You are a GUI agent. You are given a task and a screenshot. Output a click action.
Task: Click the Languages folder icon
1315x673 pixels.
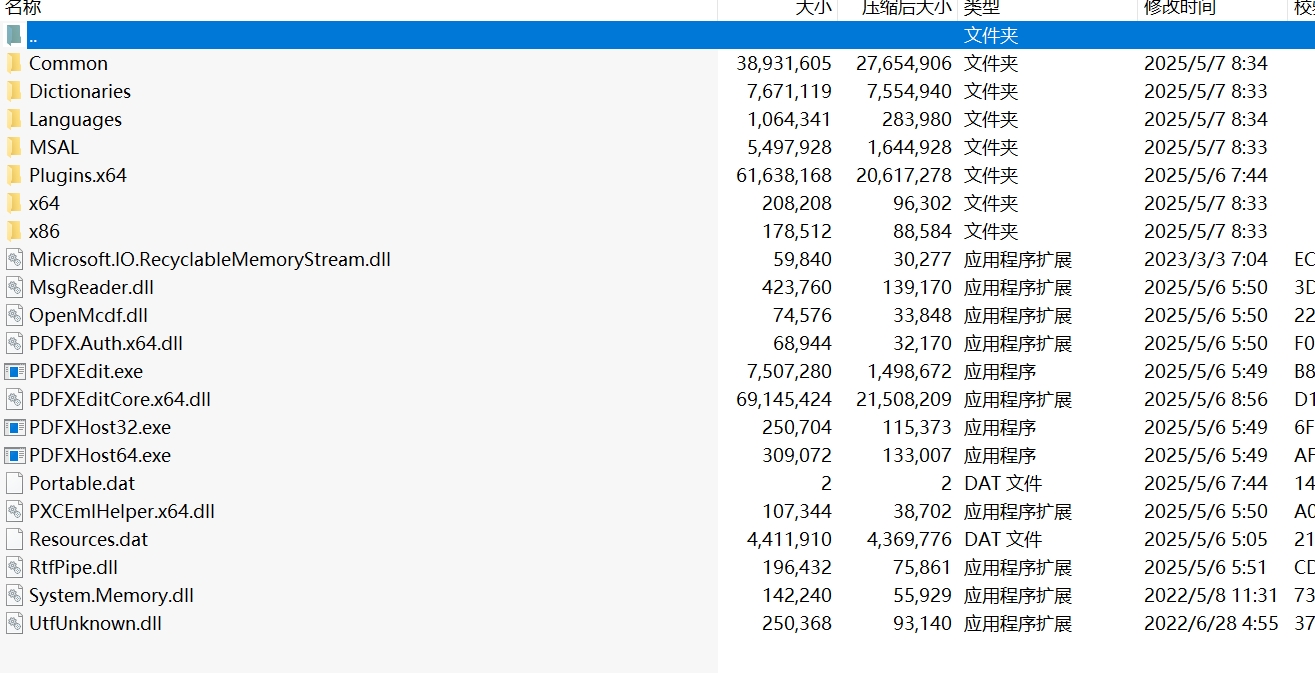(13, 119)
